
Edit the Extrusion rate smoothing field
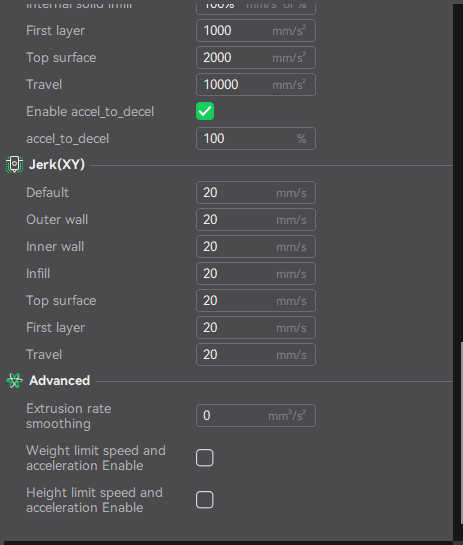256,415
